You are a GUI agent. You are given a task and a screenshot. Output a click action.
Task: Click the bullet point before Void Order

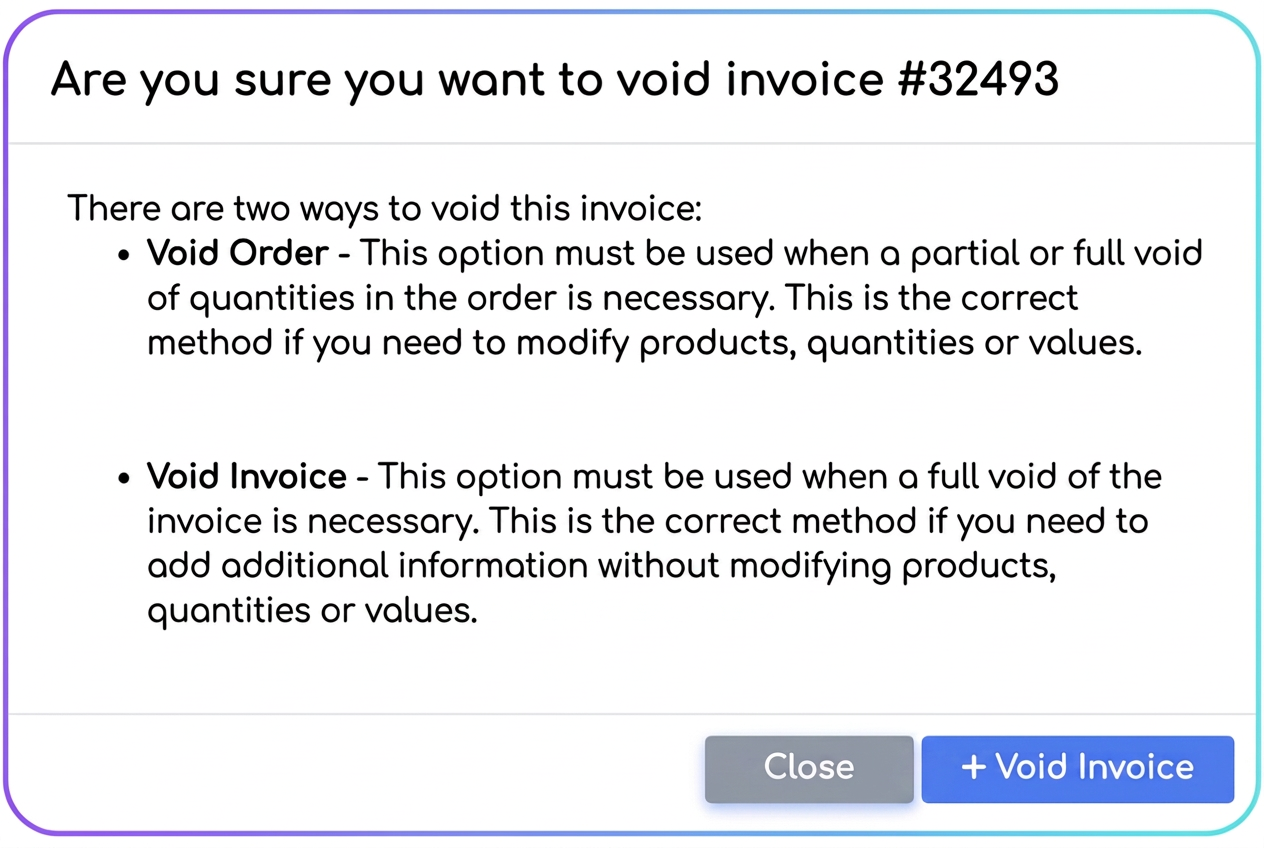(x=125, y=255)
